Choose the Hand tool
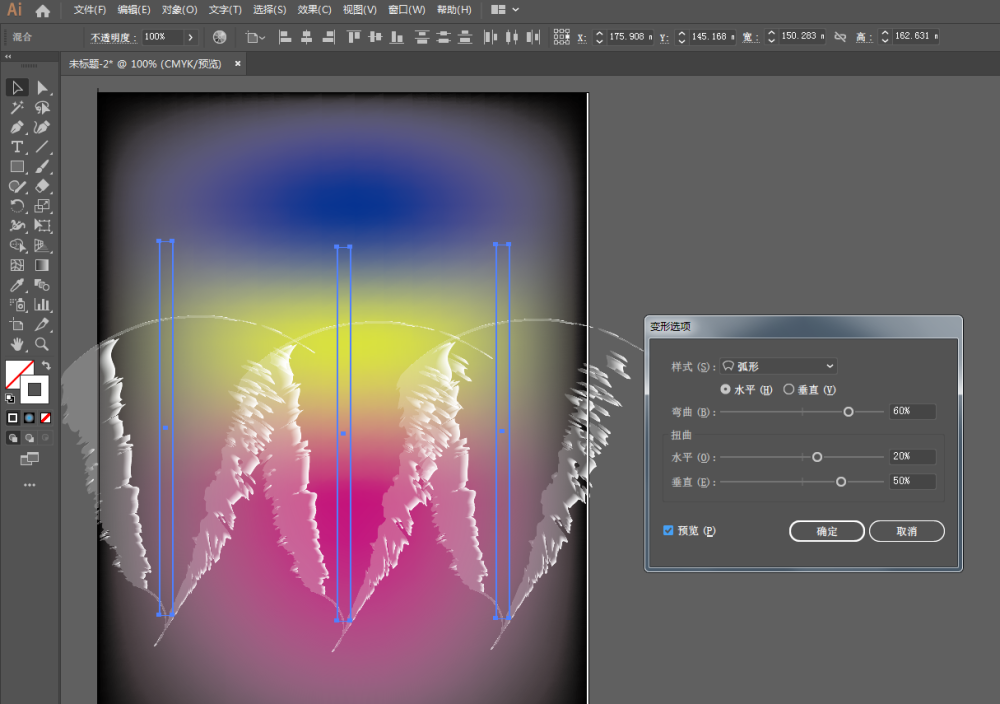This screenshot has width=1000, height=704. point(17,344)
